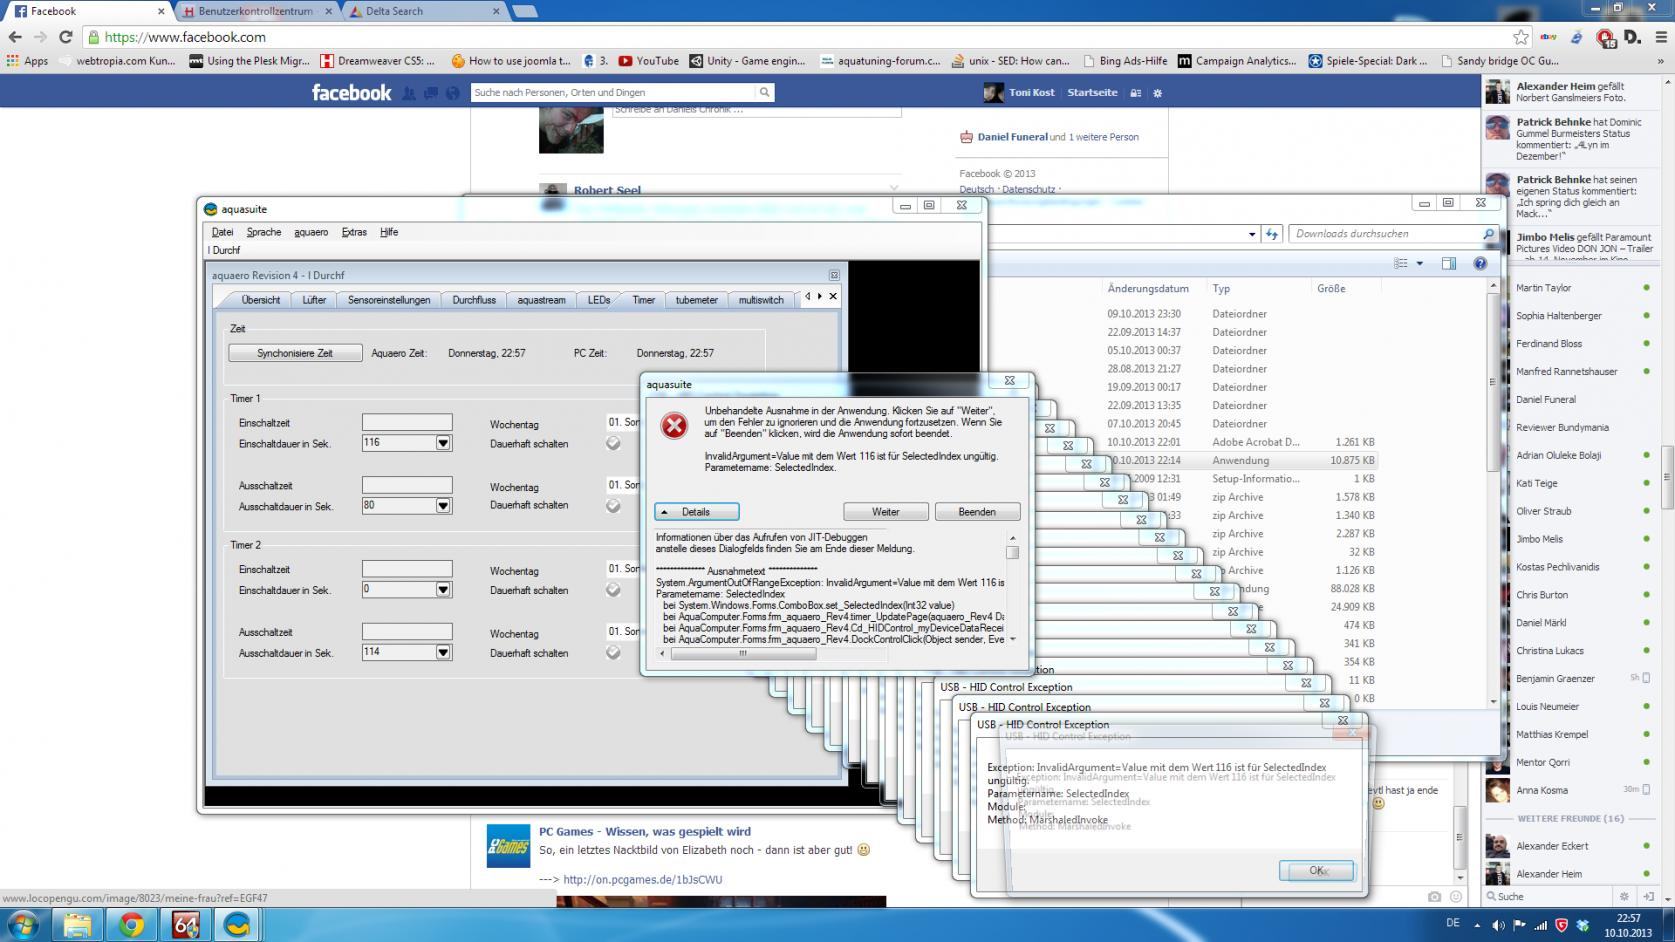Open Explorer view options dropdown arrow
The width and height of the screenshot is (1675, 942).
click(1420, 264)
